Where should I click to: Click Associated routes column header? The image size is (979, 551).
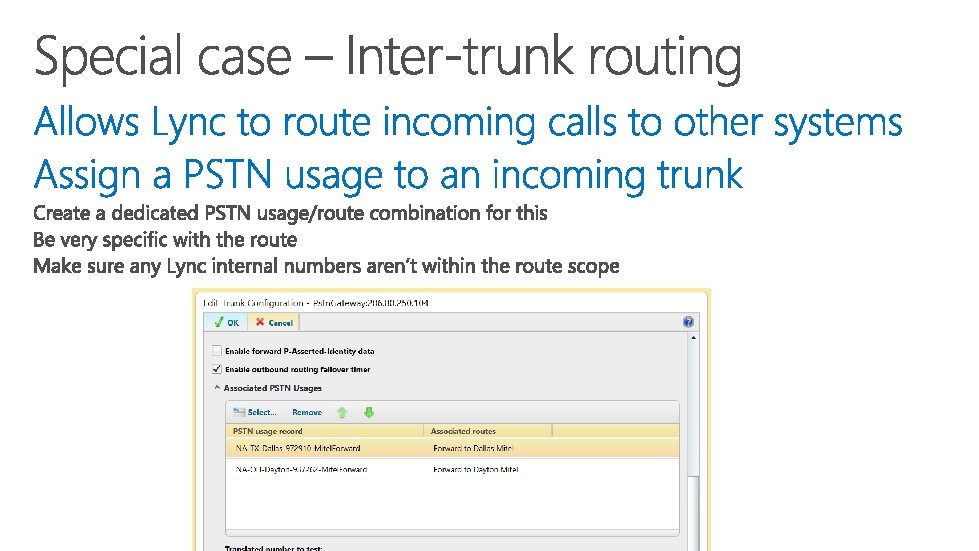[488, 431]
